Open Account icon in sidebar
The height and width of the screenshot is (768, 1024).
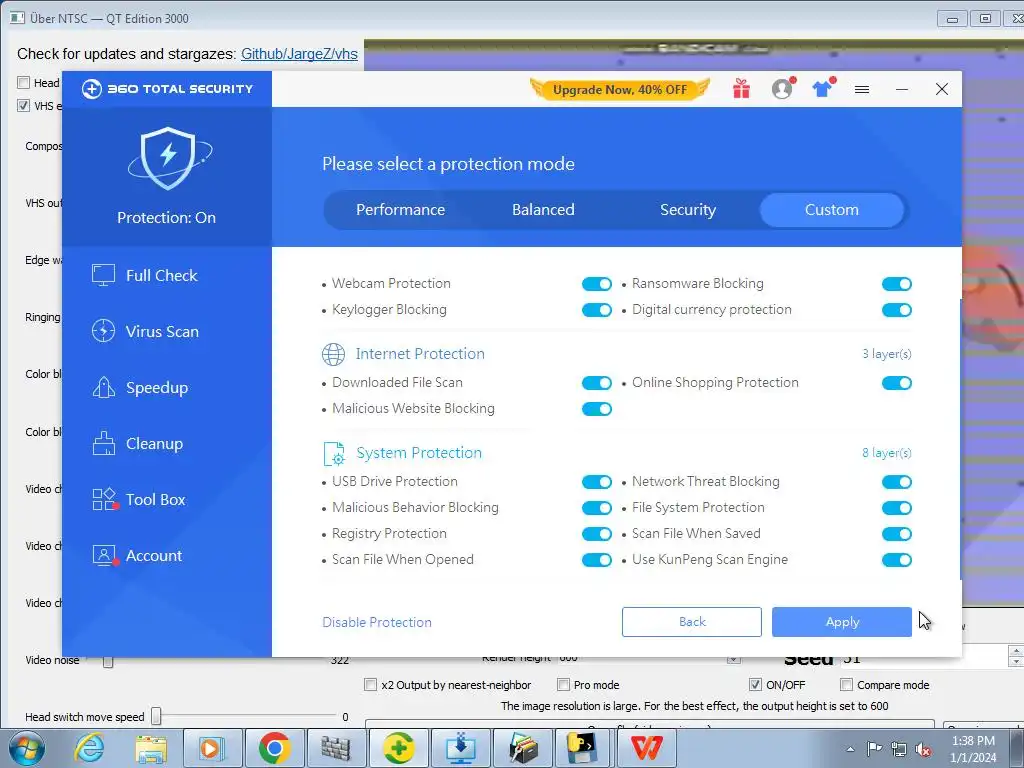point(104,556)
